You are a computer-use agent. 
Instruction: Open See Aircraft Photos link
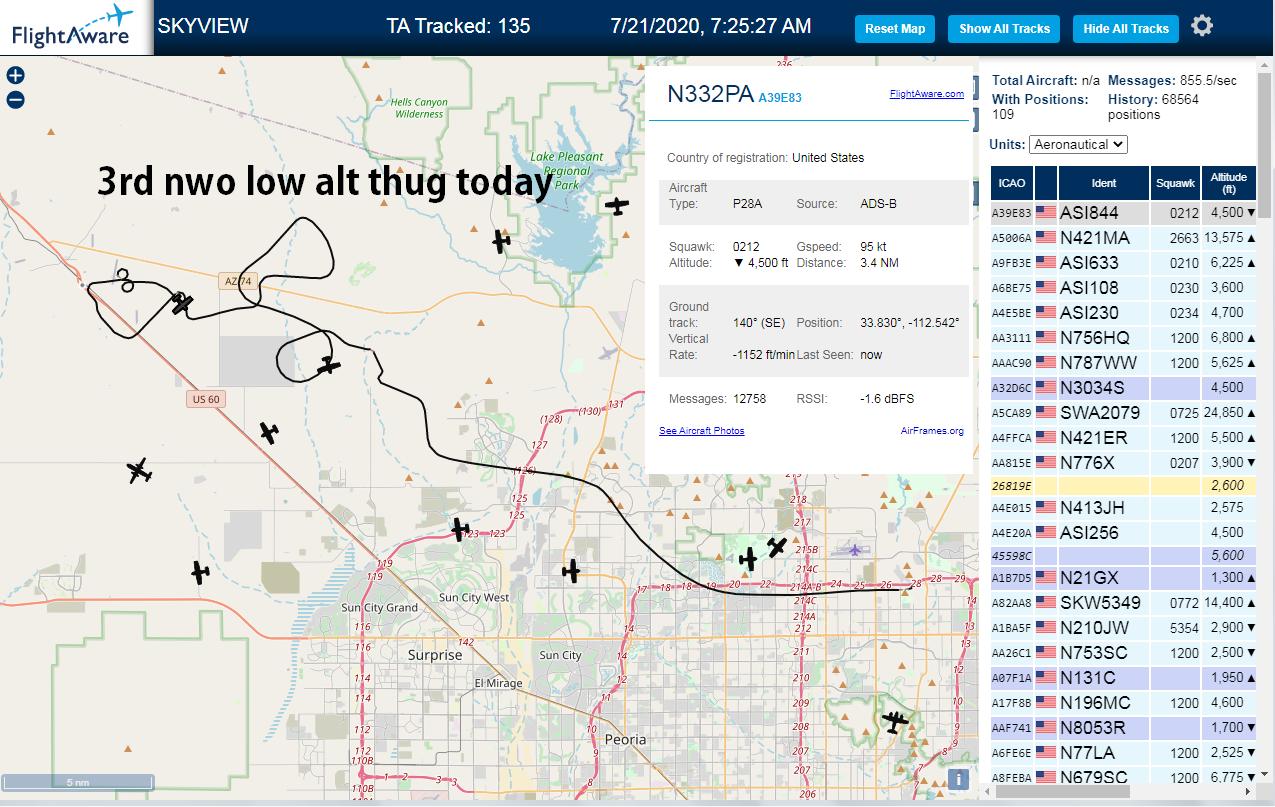coord(702,431)
